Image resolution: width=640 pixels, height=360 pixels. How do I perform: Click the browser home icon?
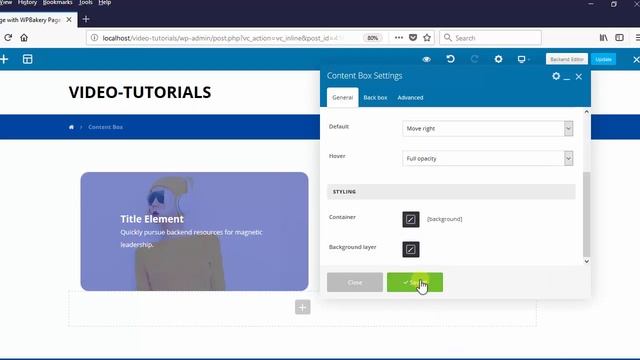pyautogui.click(x=24, y=38)
